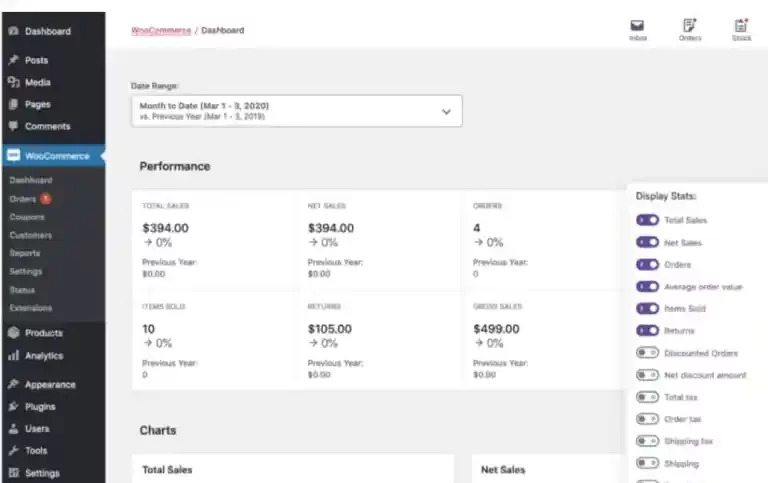The width and height of the screenshot is (768, 483).
Task: Expand the Date Range dropdown
Action: 296,111
